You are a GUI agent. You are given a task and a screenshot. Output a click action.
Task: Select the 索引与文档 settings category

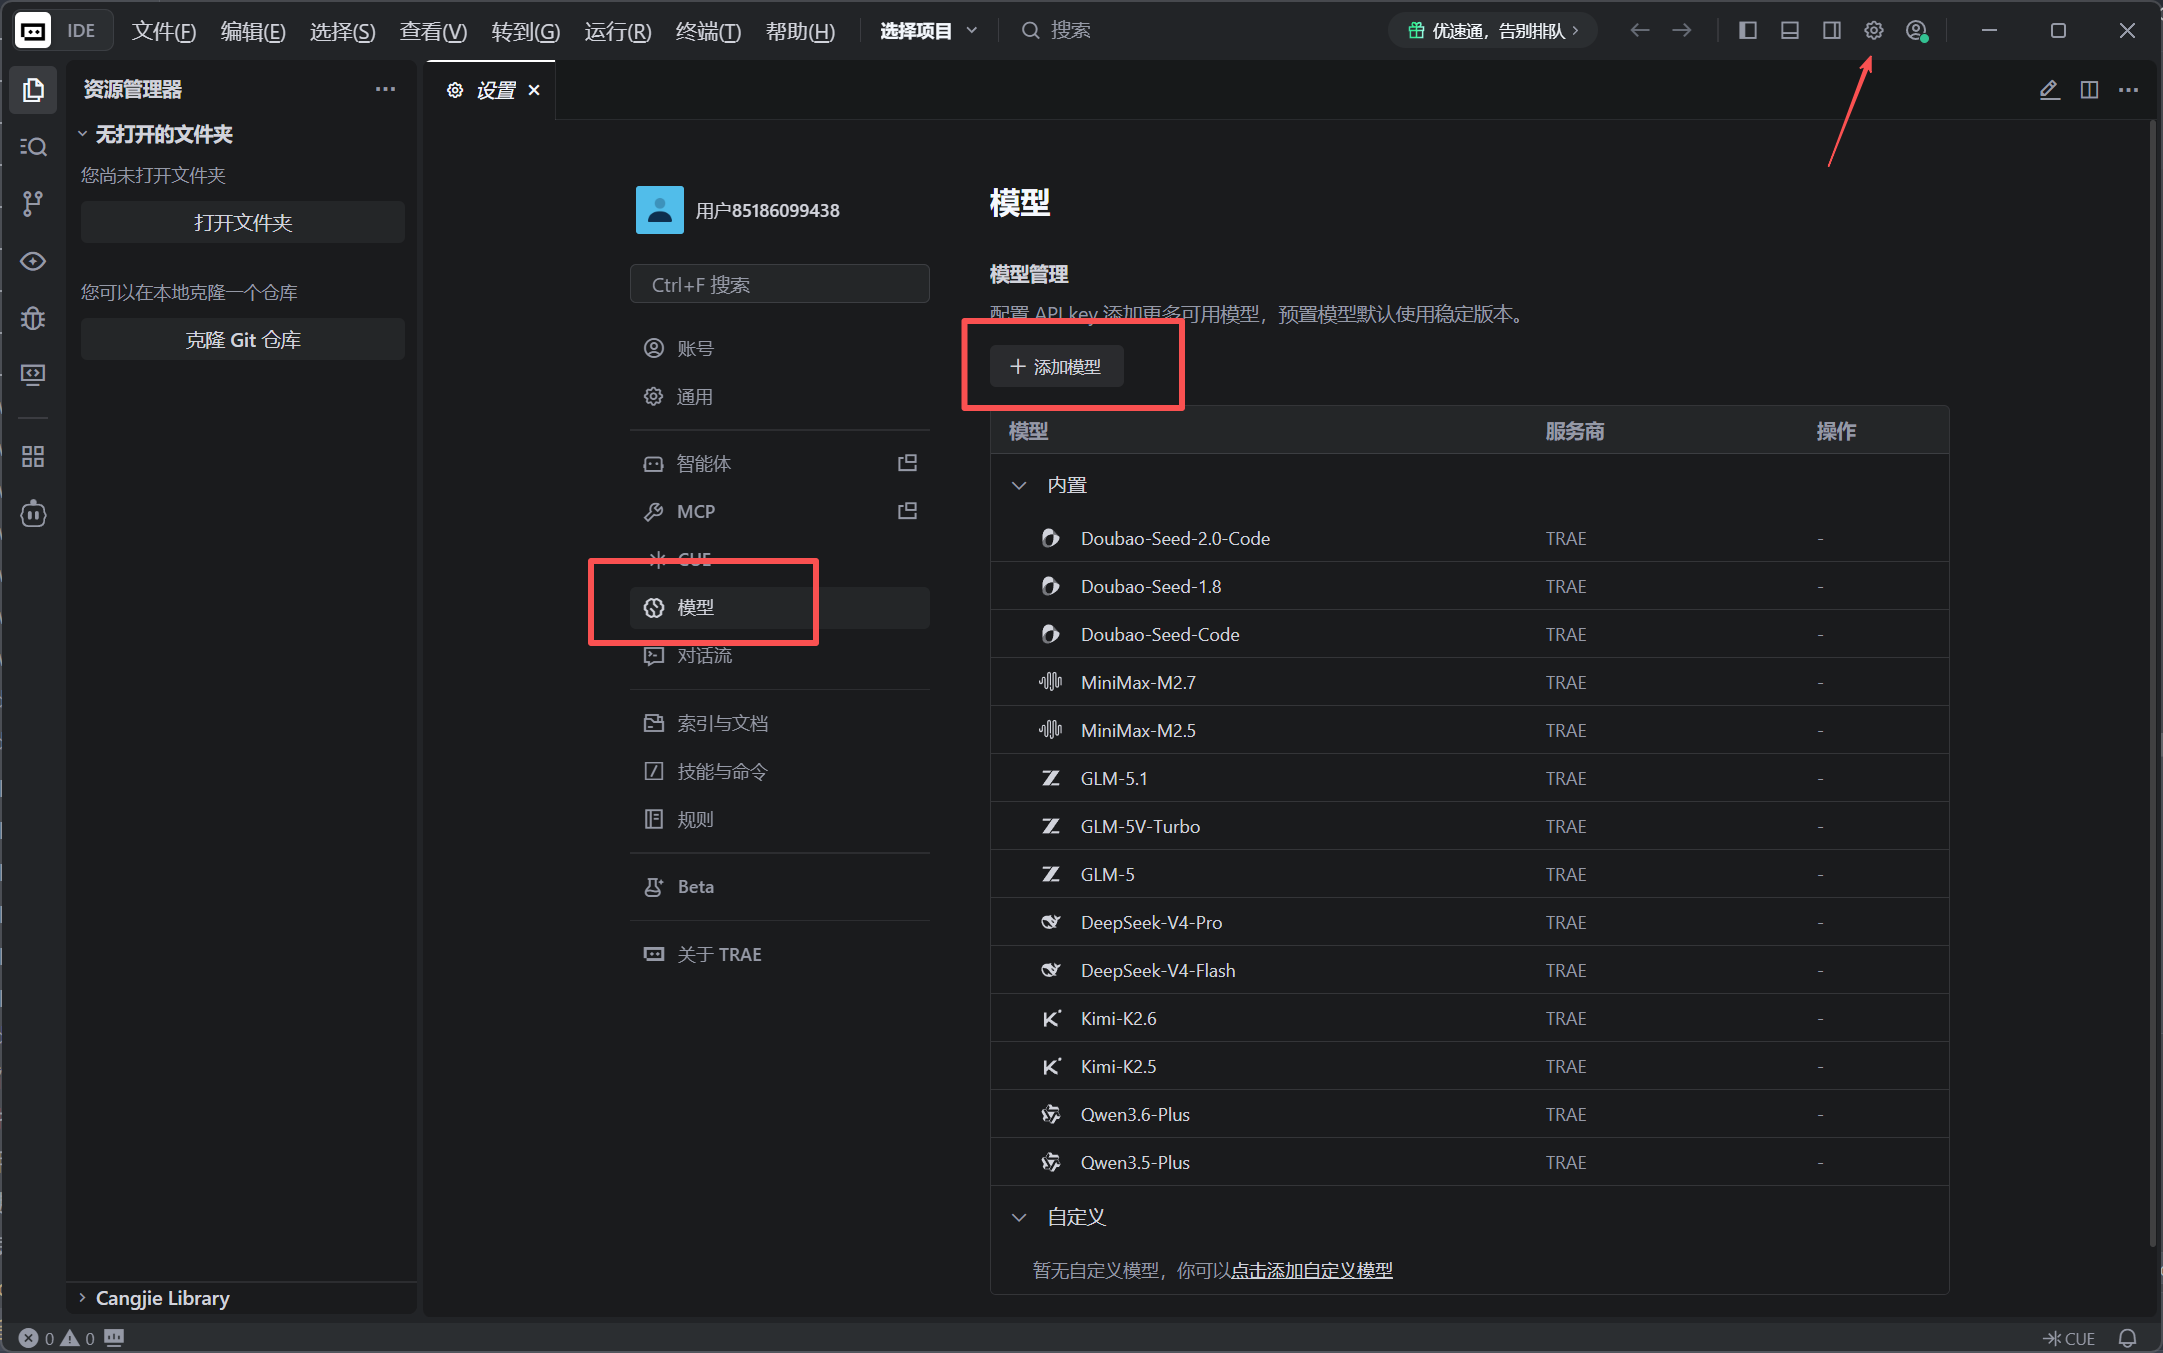point(779,723)
